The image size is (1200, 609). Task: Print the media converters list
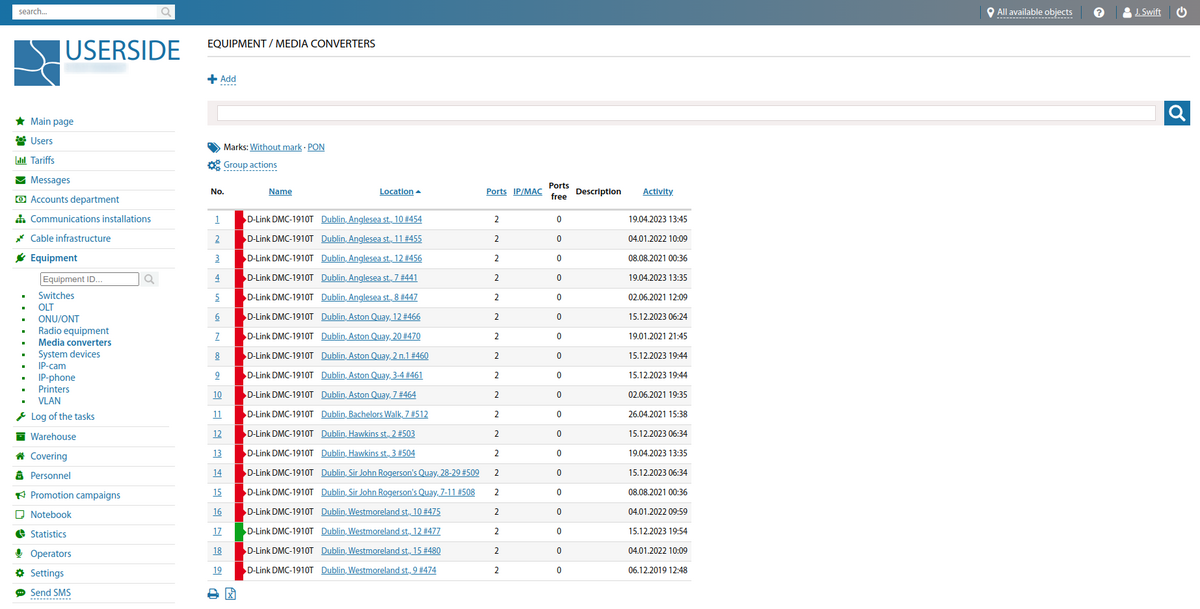(213, 593)
